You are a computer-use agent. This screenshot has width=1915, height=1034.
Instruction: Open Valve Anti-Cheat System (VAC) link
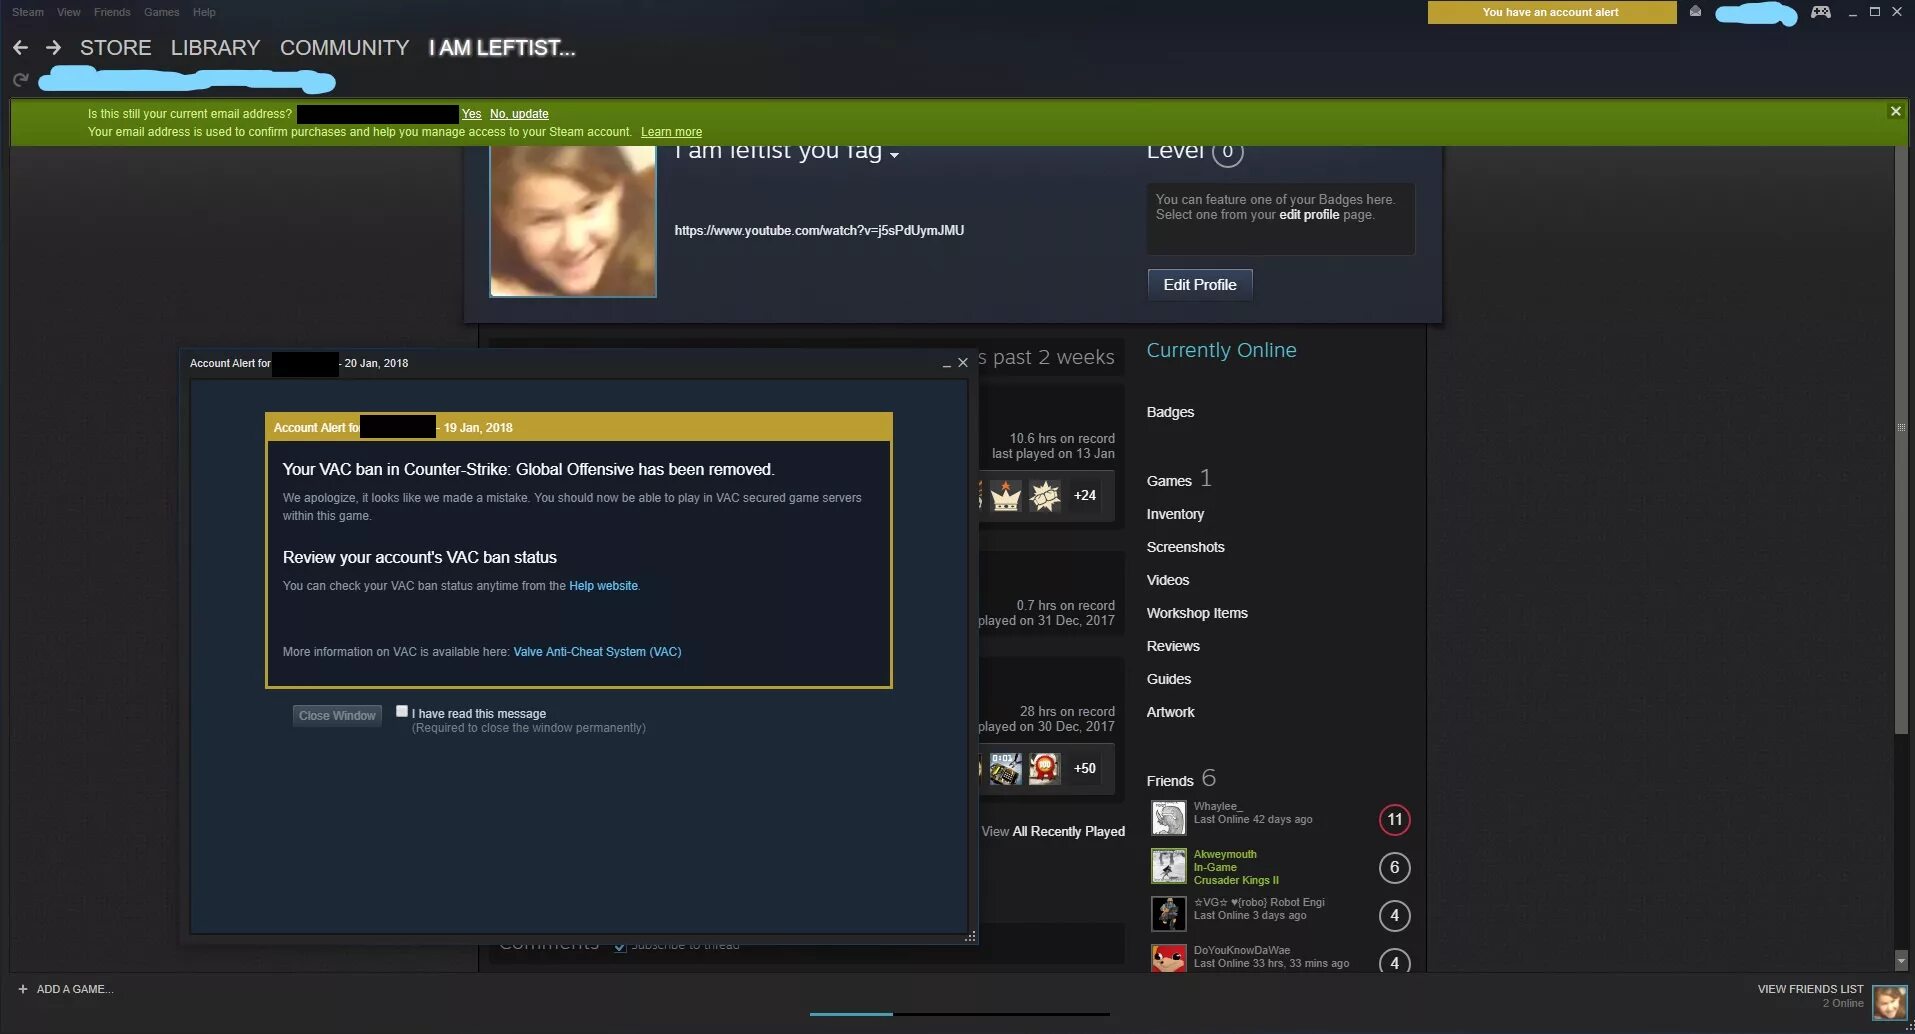coord(597,652)
